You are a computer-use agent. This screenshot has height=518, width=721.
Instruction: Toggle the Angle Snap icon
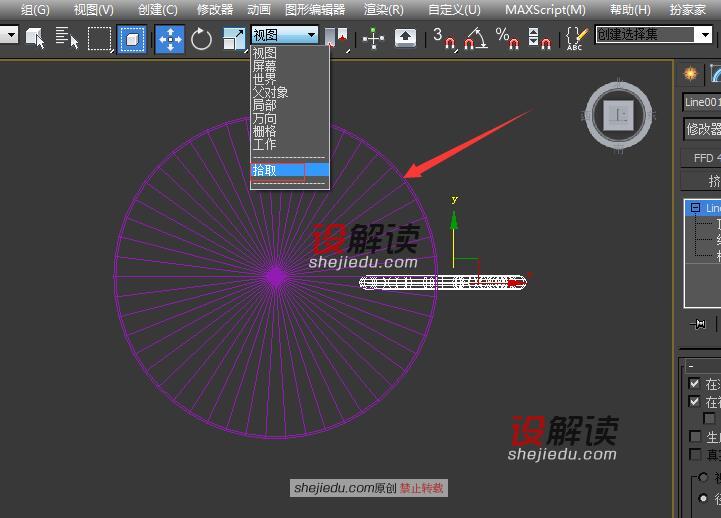[476, 38]
